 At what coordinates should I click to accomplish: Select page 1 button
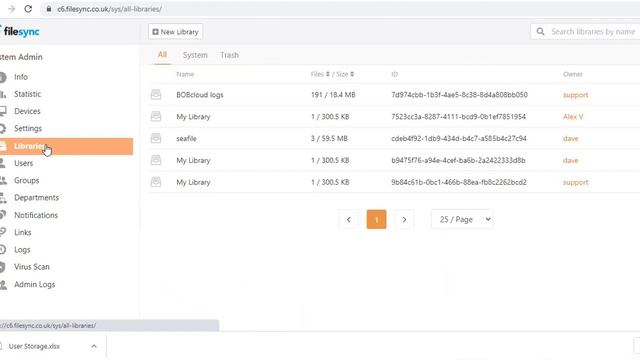coord(376,220)
